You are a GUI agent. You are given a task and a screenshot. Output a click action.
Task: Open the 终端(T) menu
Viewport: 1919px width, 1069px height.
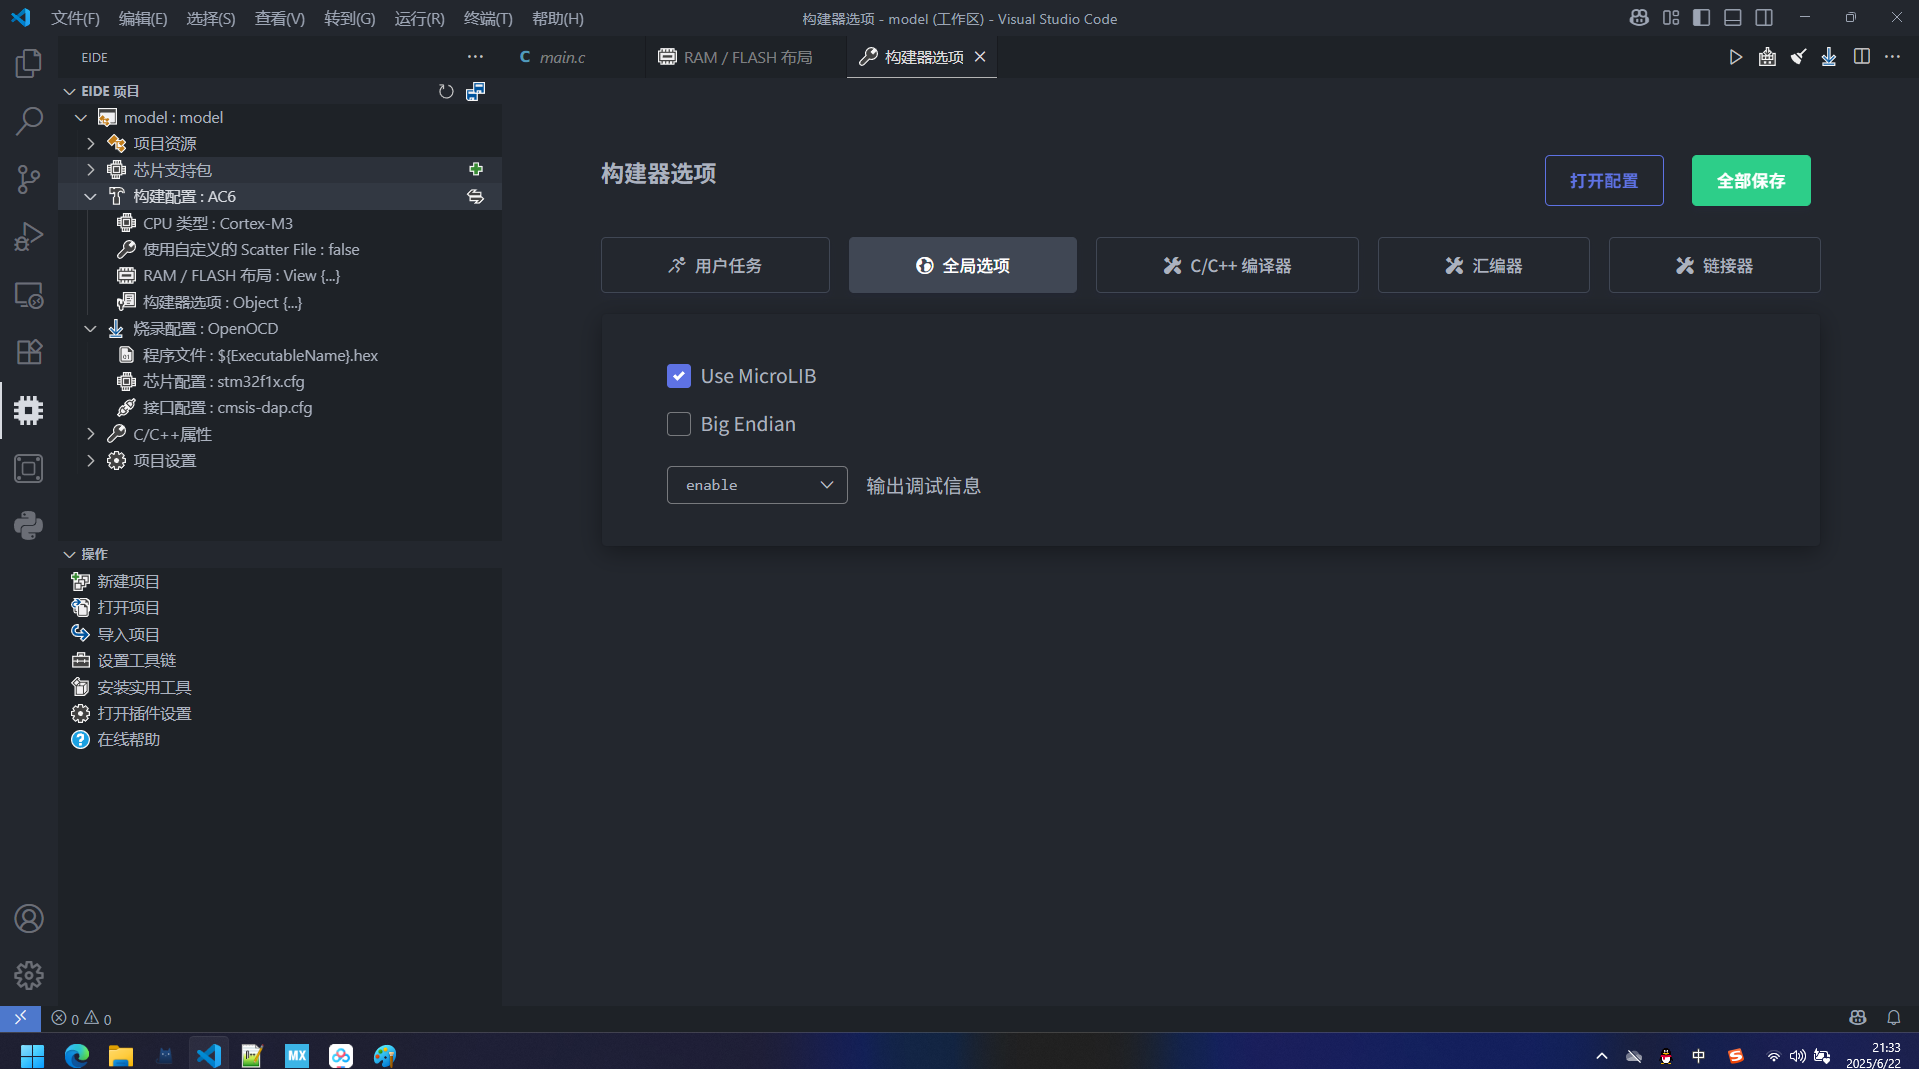[487, 18]
